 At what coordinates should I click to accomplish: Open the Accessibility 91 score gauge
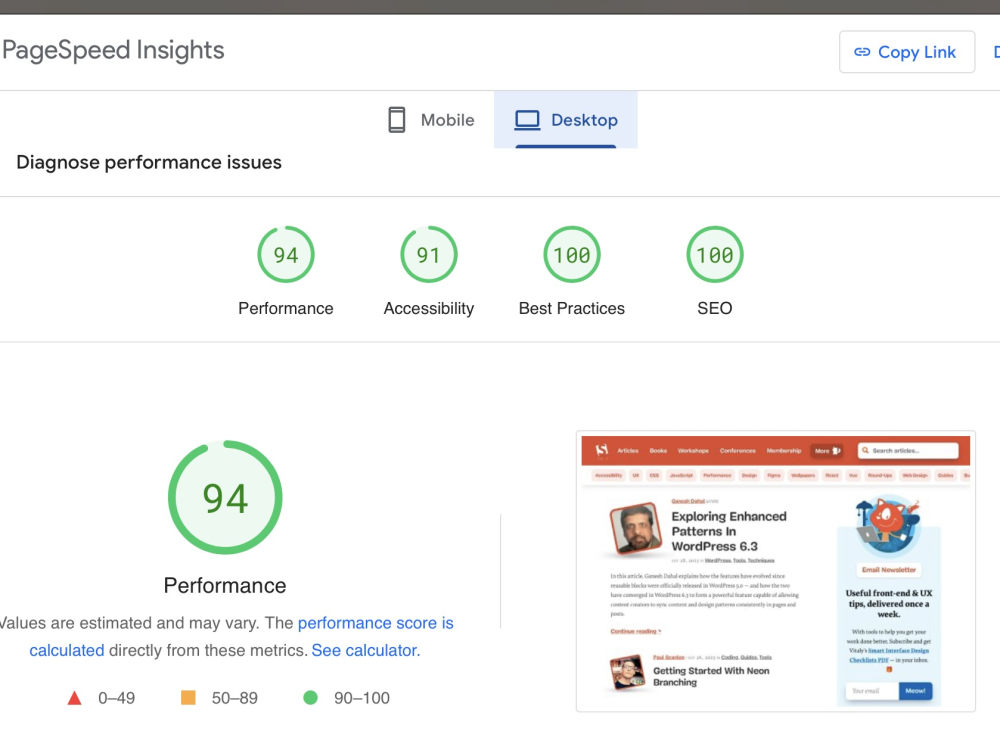pos(429,254)
